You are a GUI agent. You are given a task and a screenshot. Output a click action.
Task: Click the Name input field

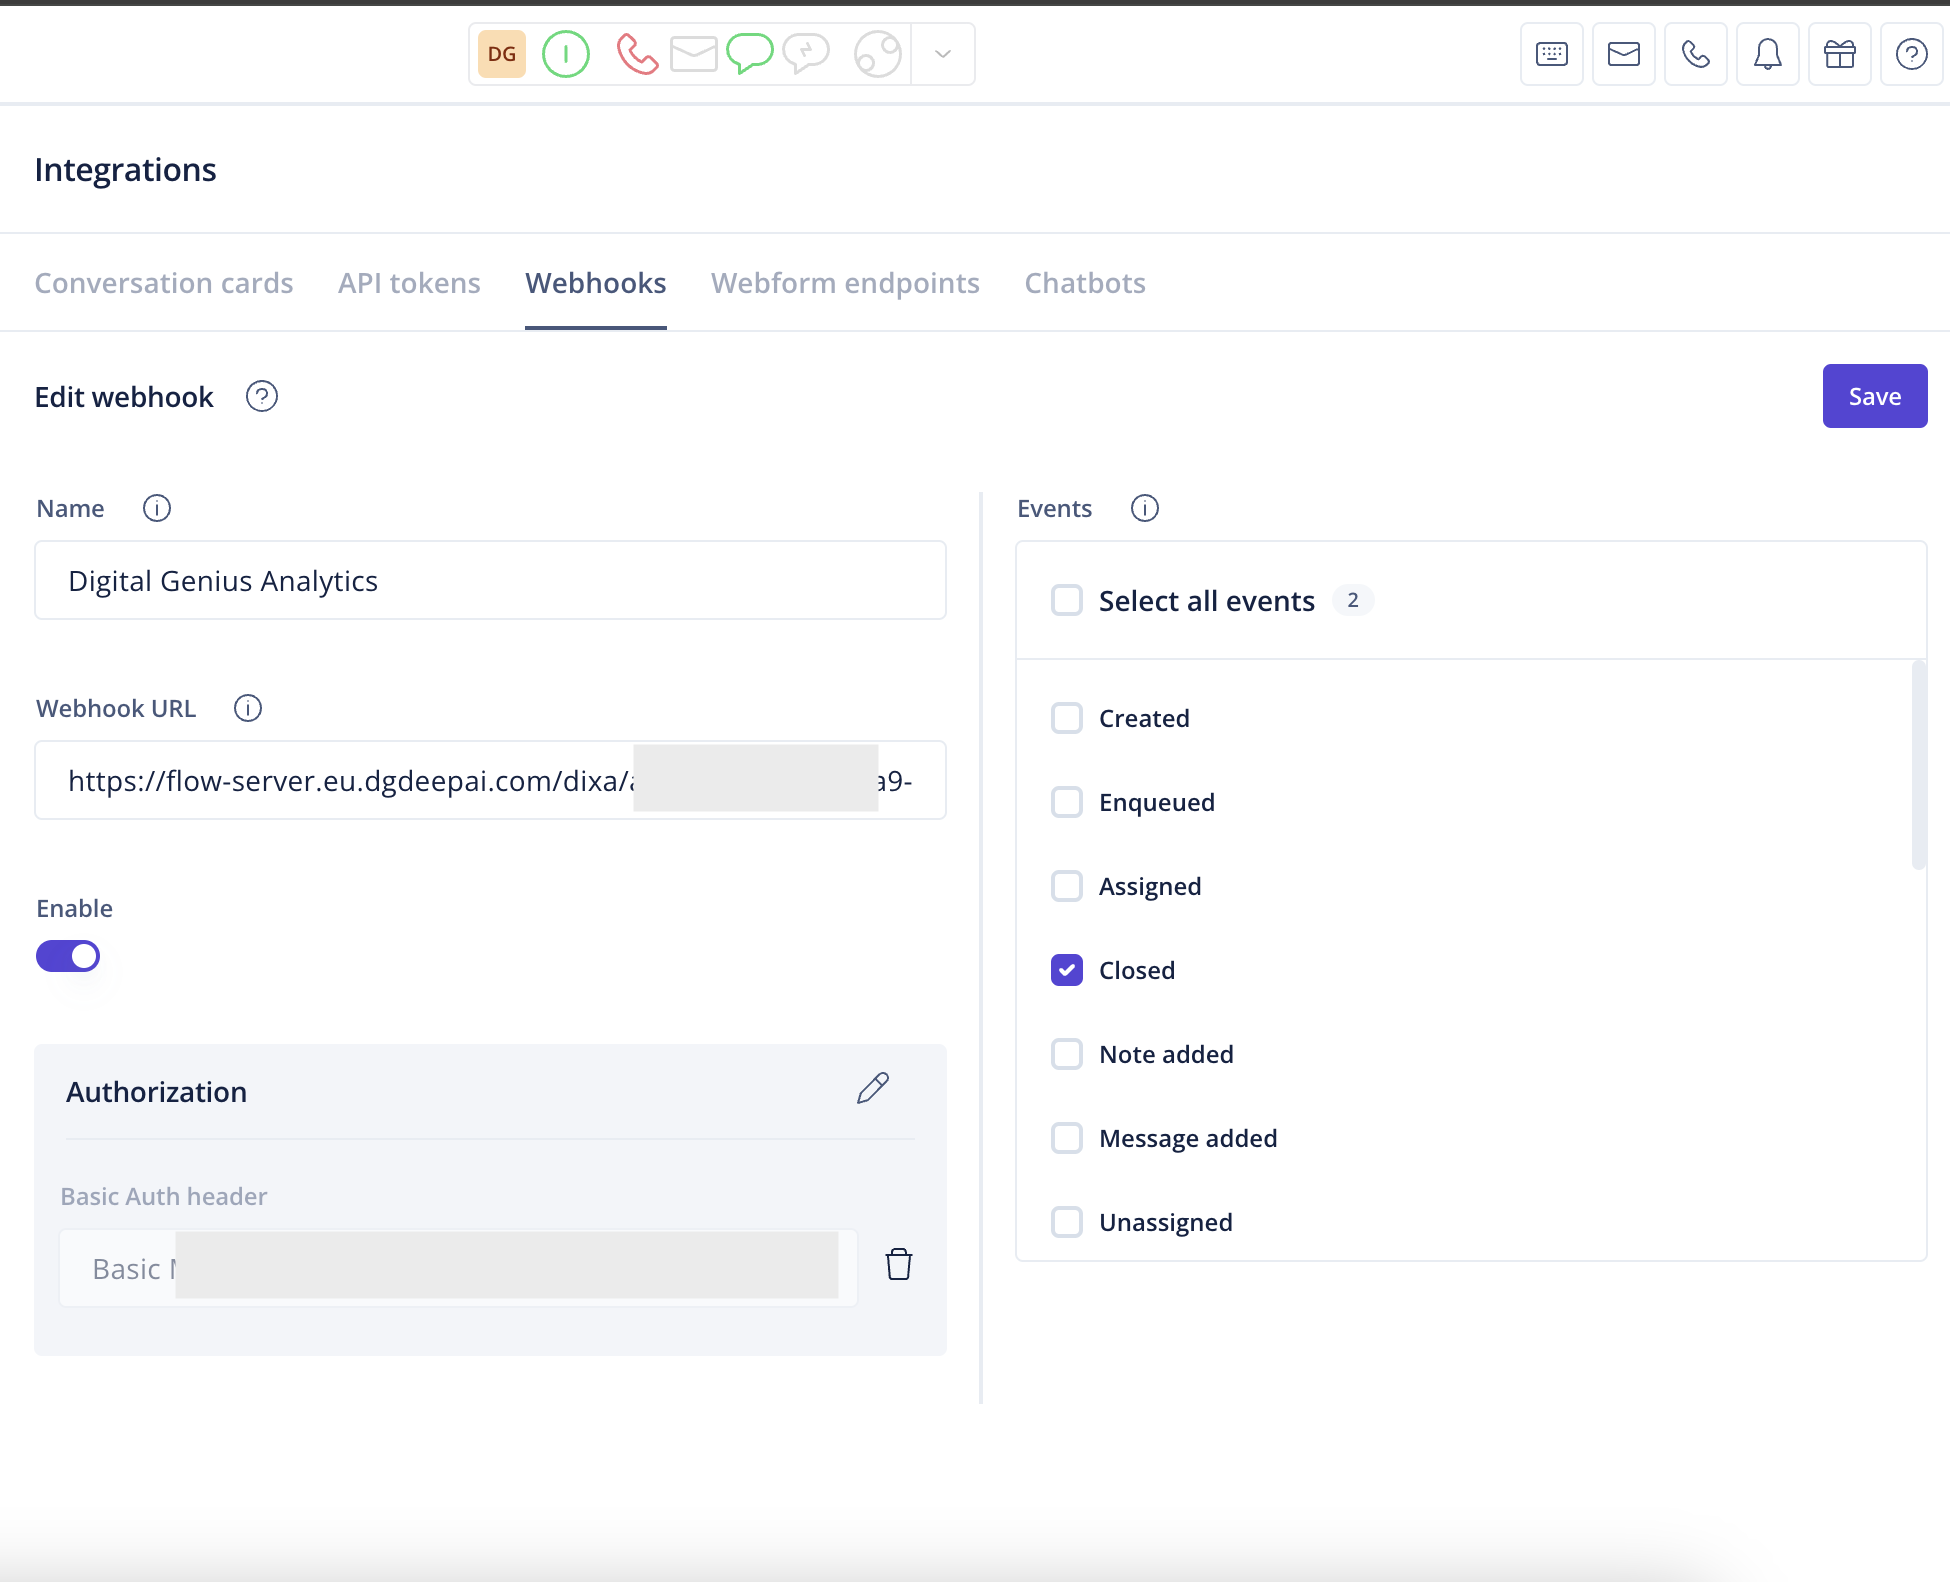point(490,580)
